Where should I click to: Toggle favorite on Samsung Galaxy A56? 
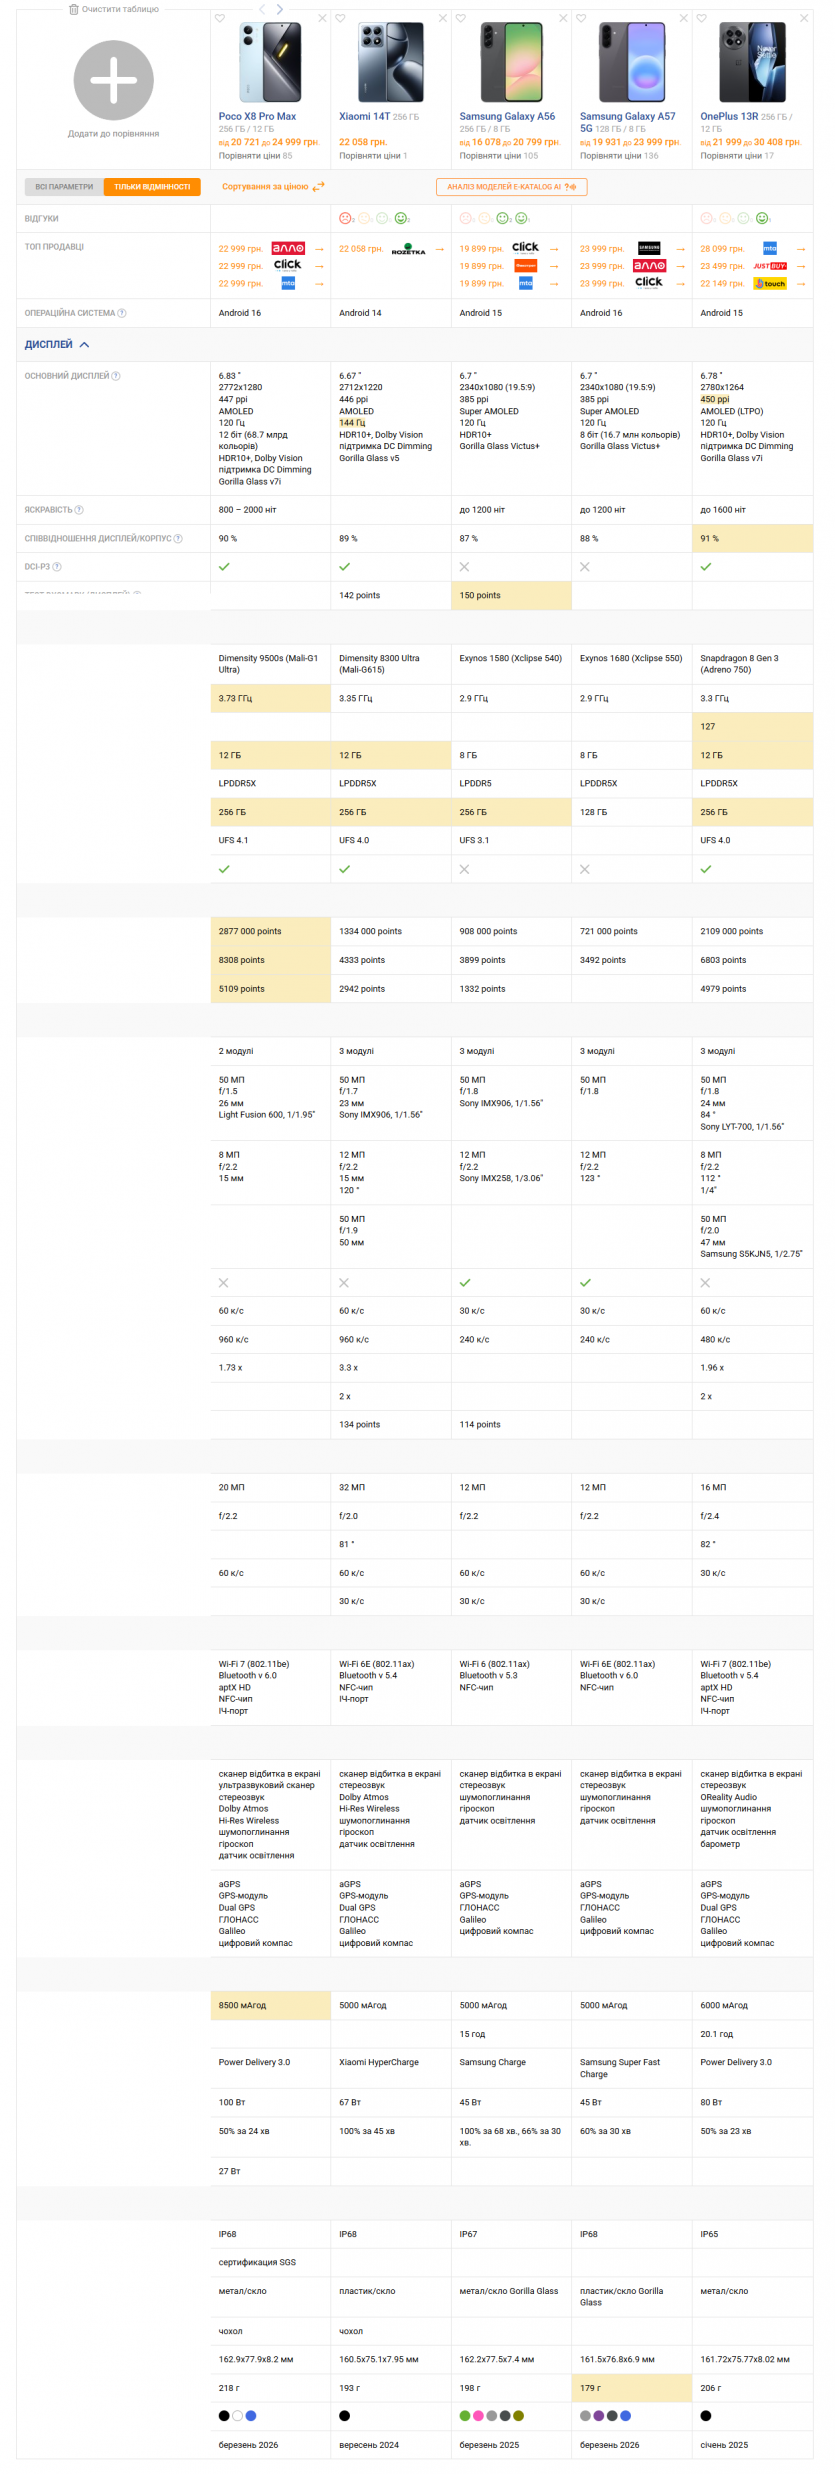coord(461,18)
